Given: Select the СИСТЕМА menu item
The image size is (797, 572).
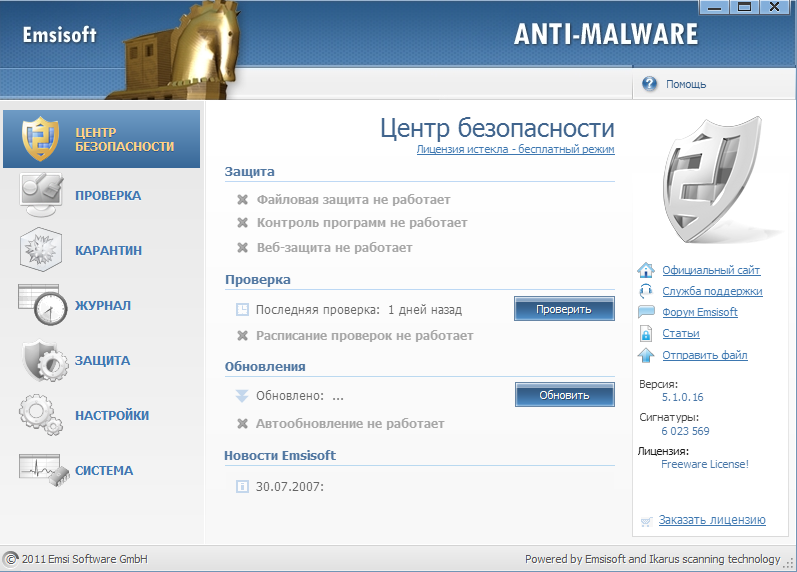Looking at the screenshot, I should pyautogui.click(x=104, y=470).
